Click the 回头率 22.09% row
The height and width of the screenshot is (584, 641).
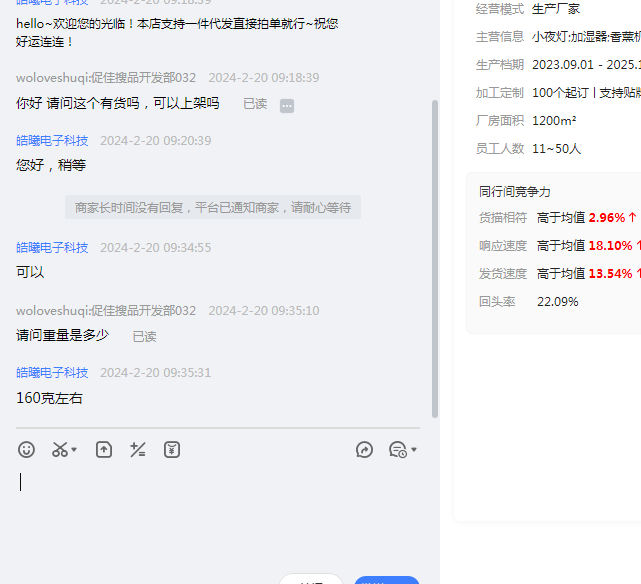coord(529,301)
